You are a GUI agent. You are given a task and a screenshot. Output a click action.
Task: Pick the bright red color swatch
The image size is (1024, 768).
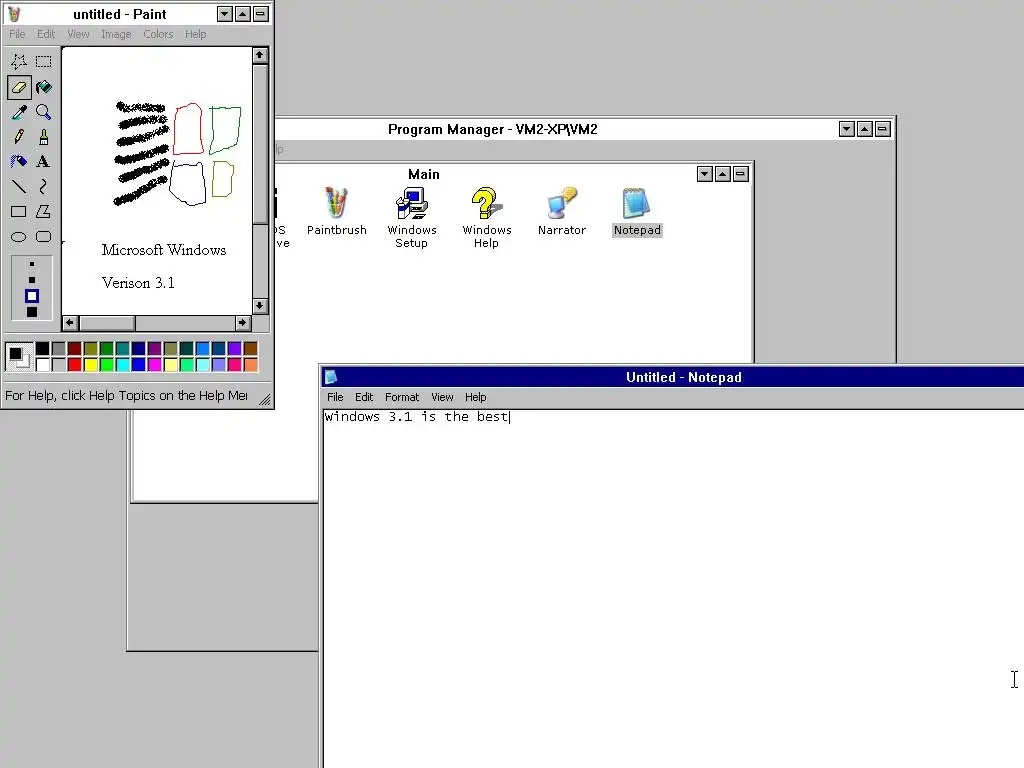coord(74,364)
